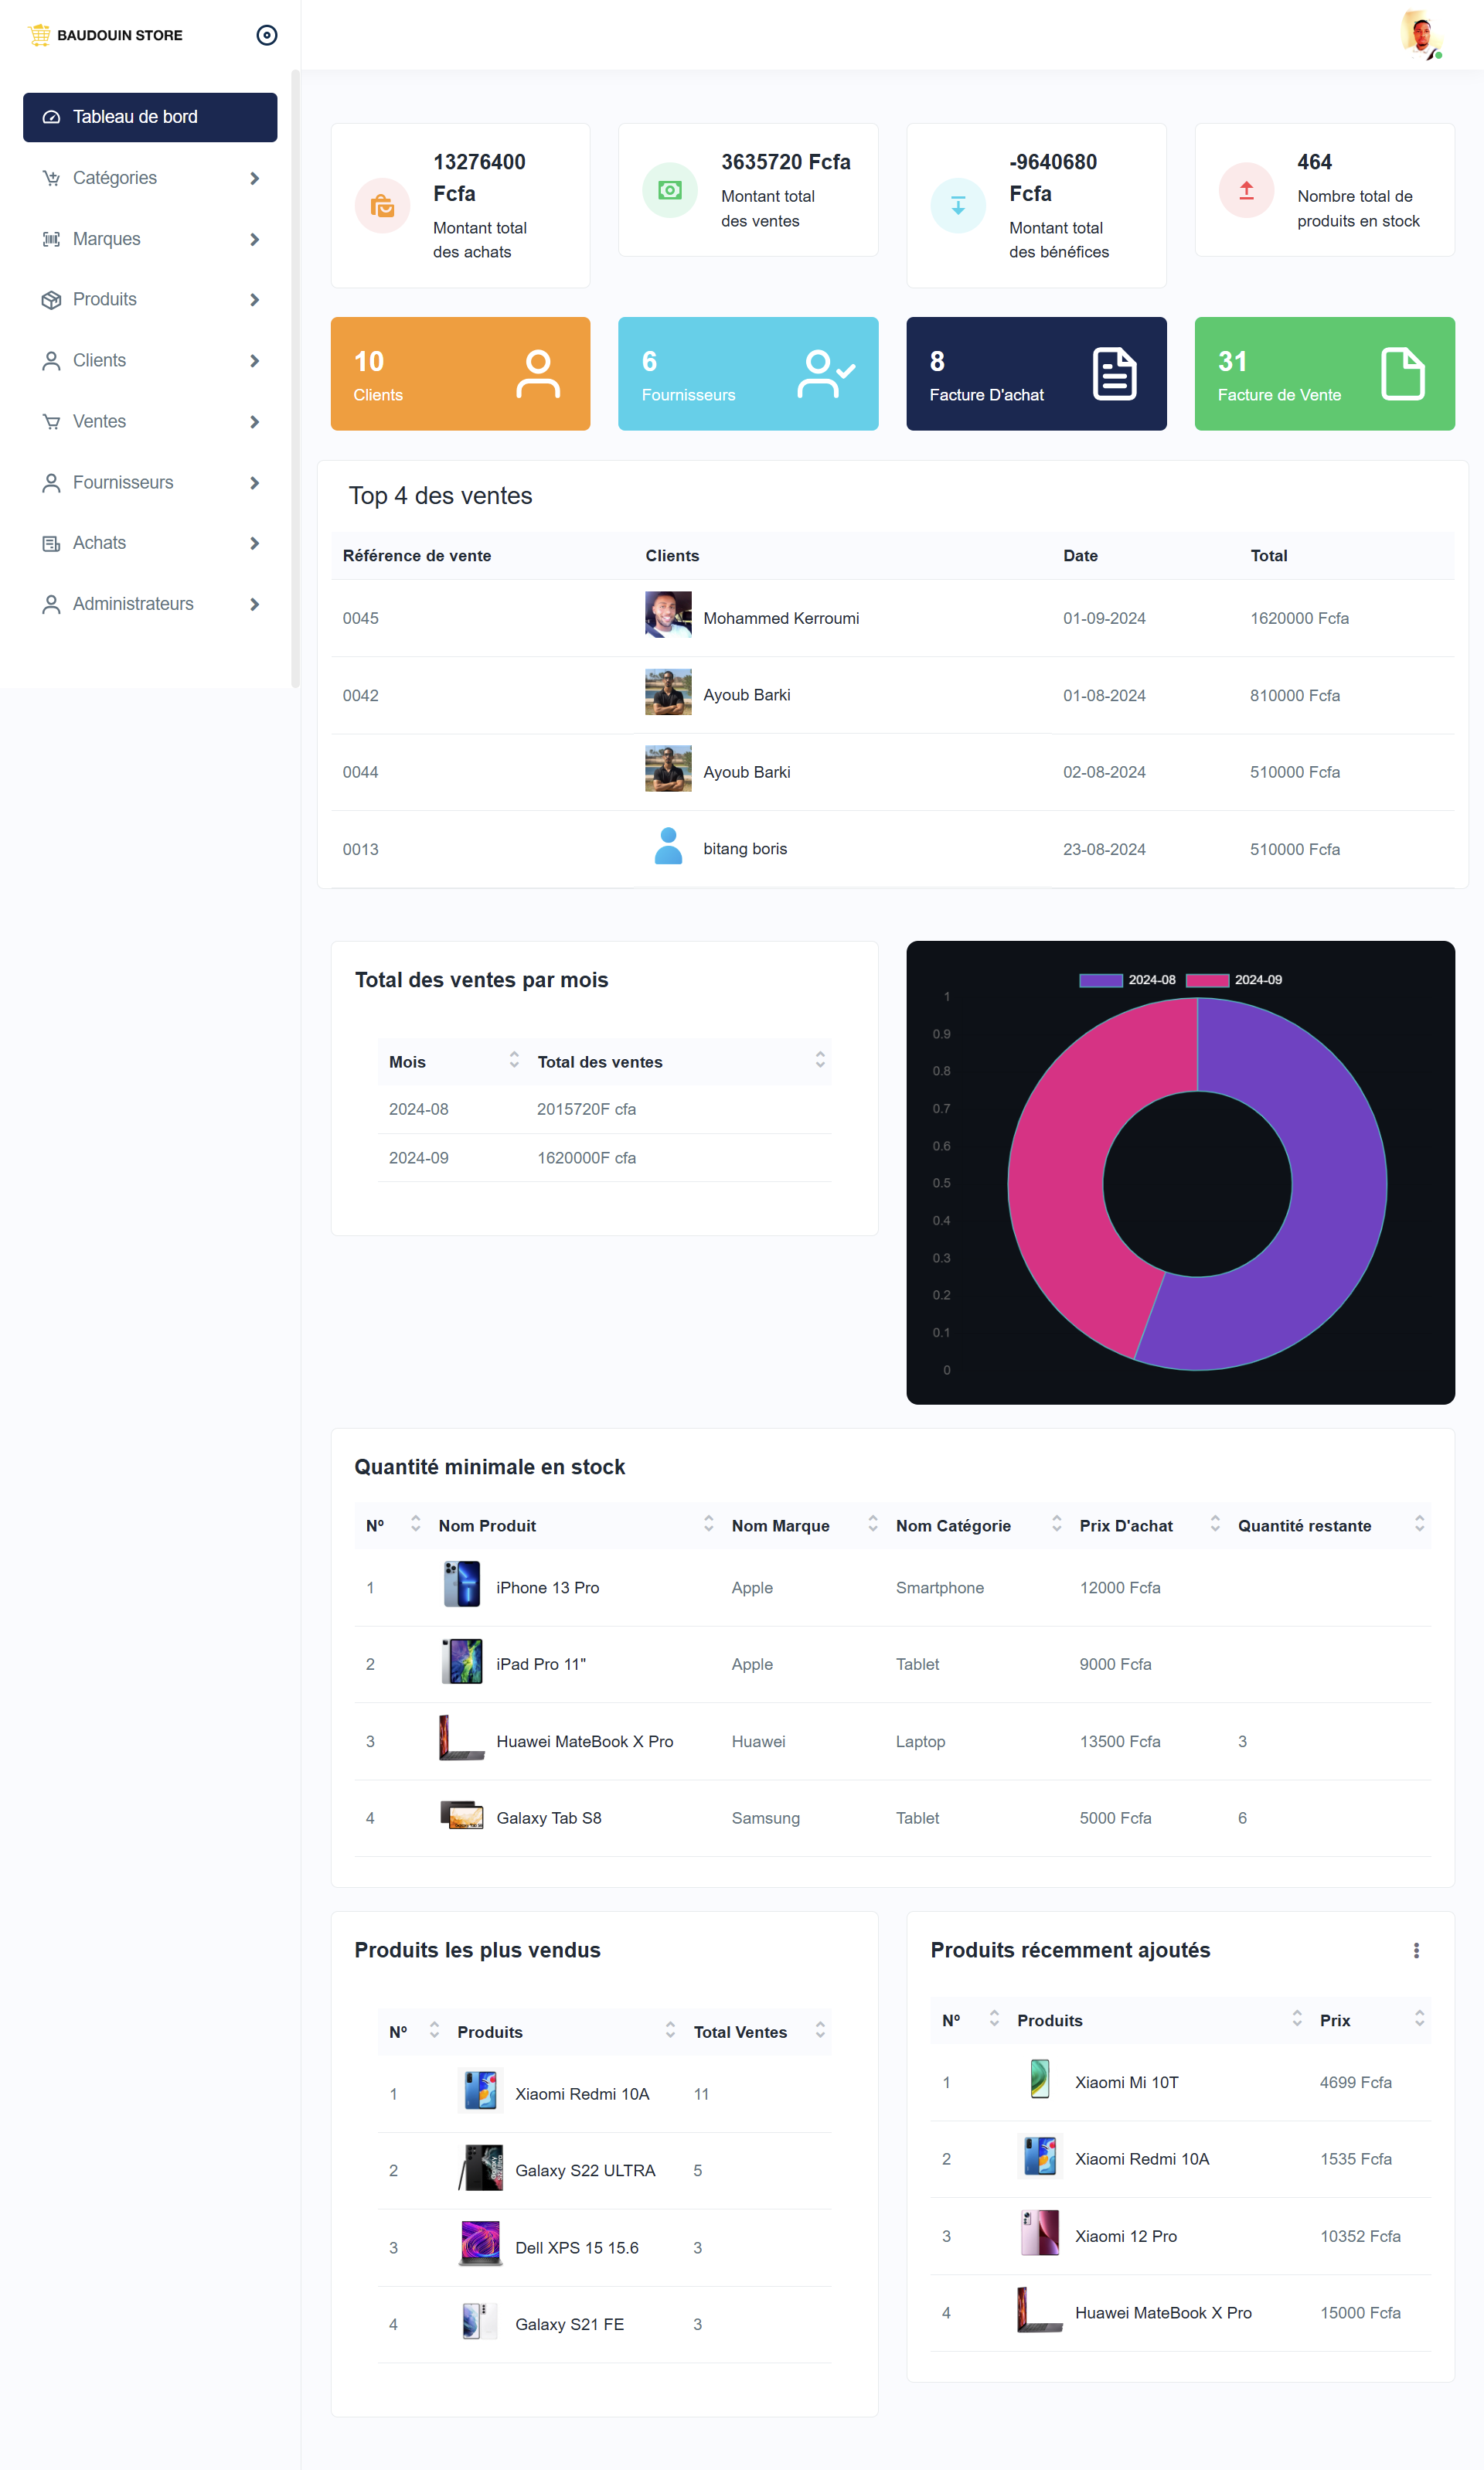
Task: Open the recently added products kebab menu
Action: [x=1416, y=1950]
